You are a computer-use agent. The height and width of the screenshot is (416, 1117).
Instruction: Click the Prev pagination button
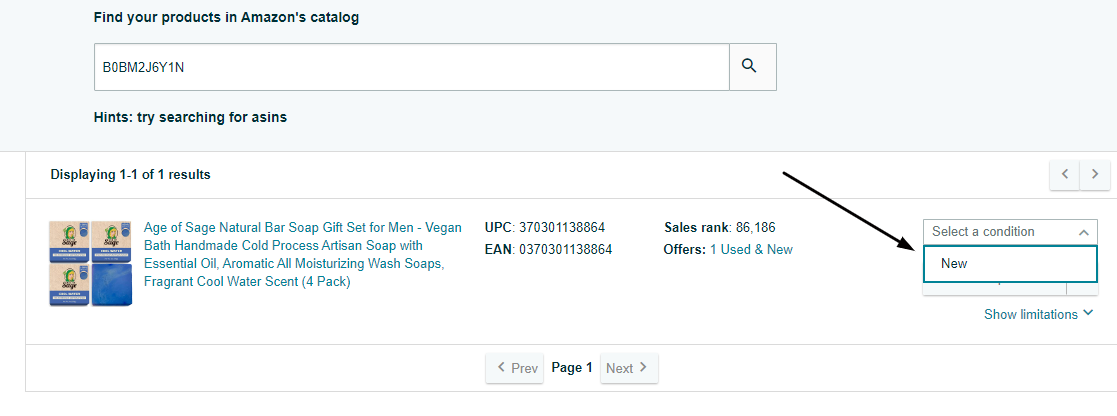coord(515,368)
